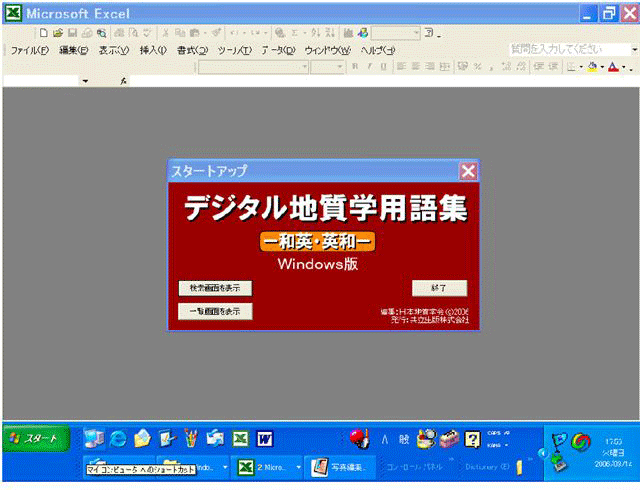Click the Save floppy disk icon
Viewport: 640px width, 490px height.
point(72,33)
